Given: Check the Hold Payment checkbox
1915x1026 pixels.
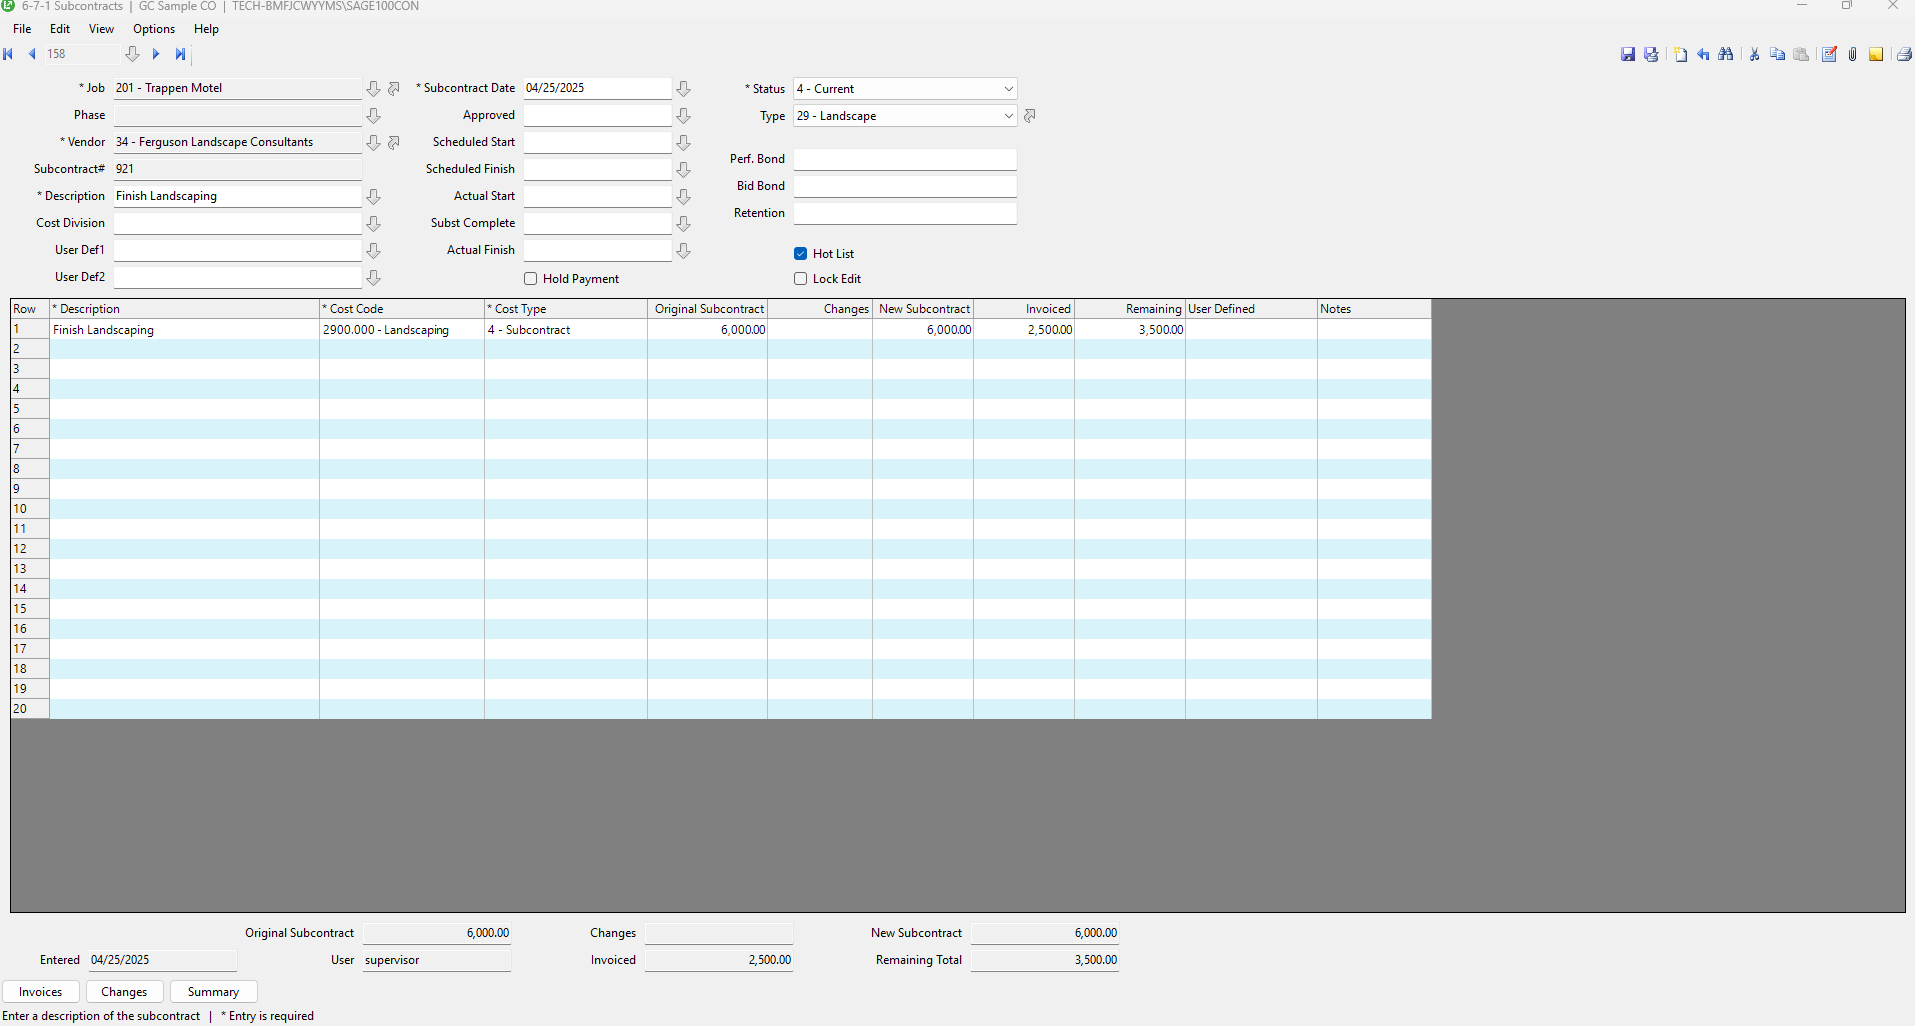Looking at the screenshot, I should (x=531, y=279).
